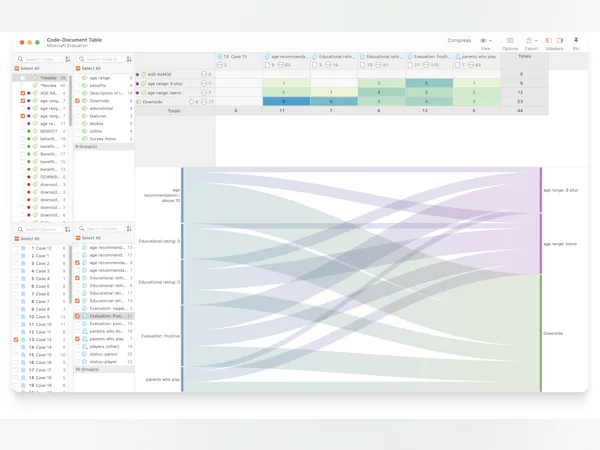Click the Compress button

coord(459,40)
